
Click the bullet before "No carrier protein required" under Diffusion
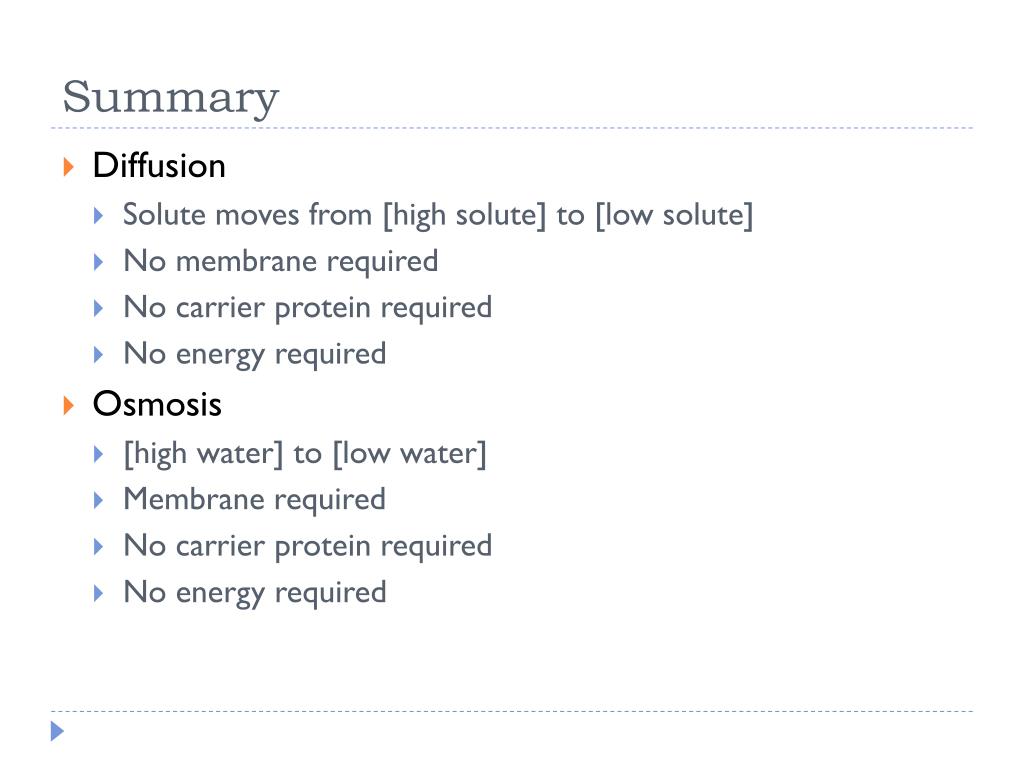[x=99, y=308]
